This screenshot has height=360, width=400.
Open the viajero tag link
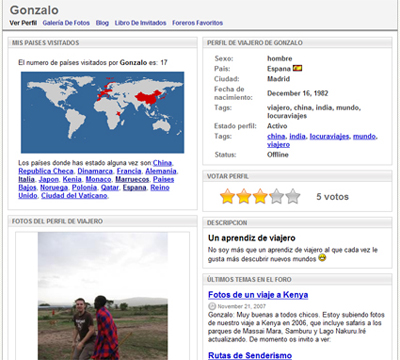[278, 145]
